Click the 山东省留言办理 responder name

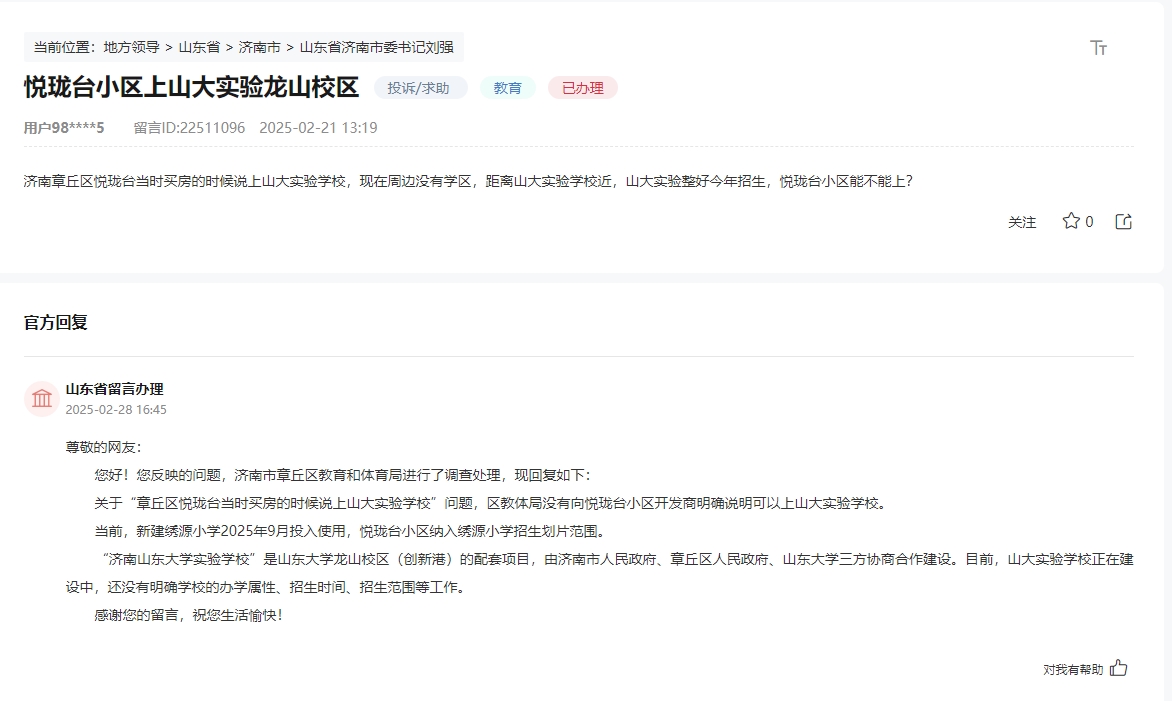pyautogui.click(x=114, y=389)
